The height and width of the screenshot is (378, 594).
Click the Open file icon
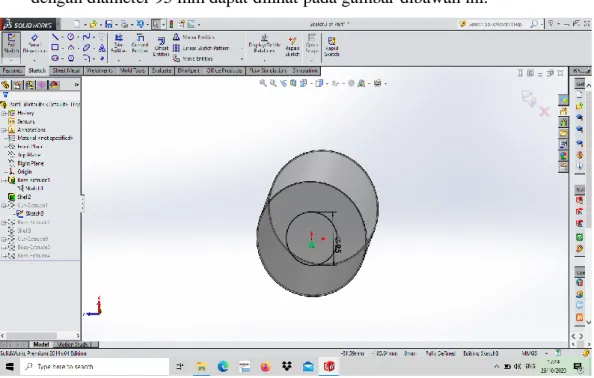tap(93, 24)
